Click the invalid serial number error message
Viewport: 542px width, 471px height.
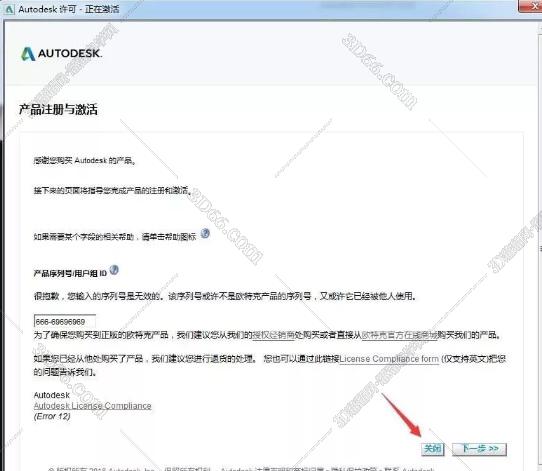click(x=225, y=296)
